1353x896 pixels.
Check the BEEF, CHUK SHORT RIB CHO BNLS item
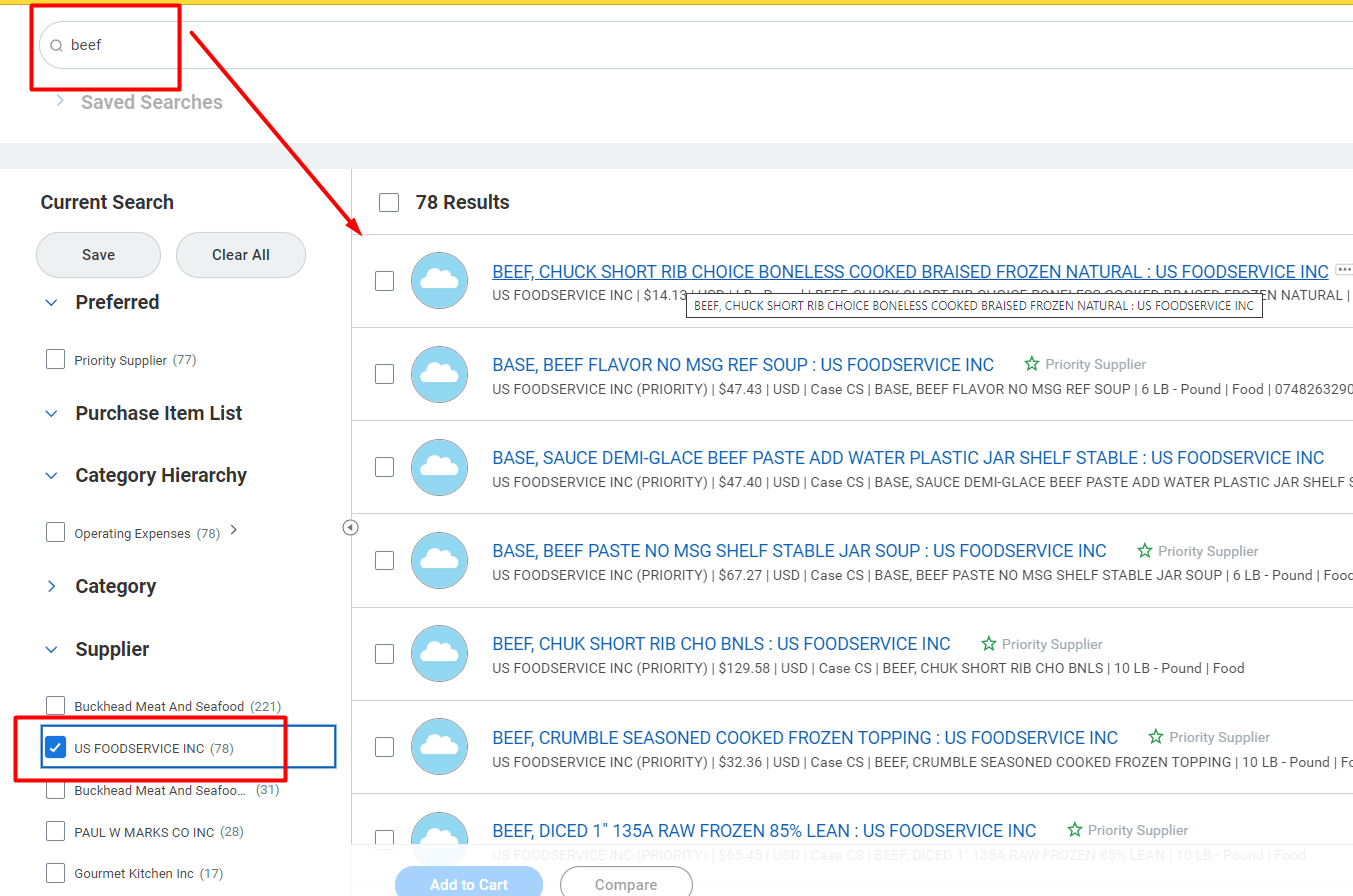click(385, 654)
